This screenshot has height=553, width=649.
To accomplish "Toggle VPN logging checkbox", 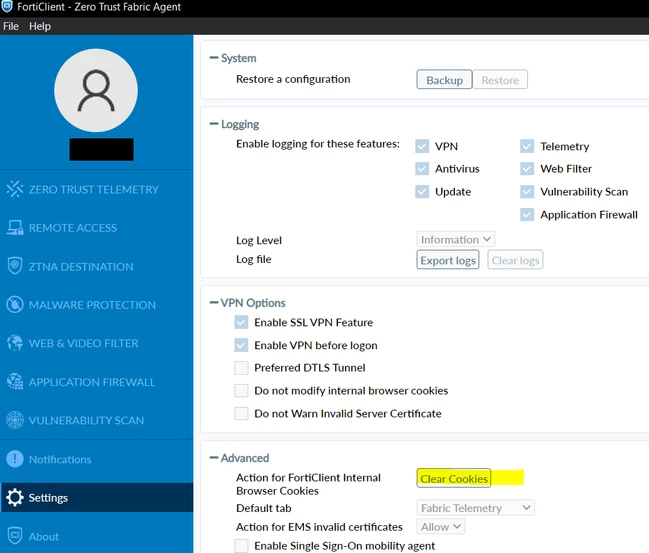I will point(422,146).
